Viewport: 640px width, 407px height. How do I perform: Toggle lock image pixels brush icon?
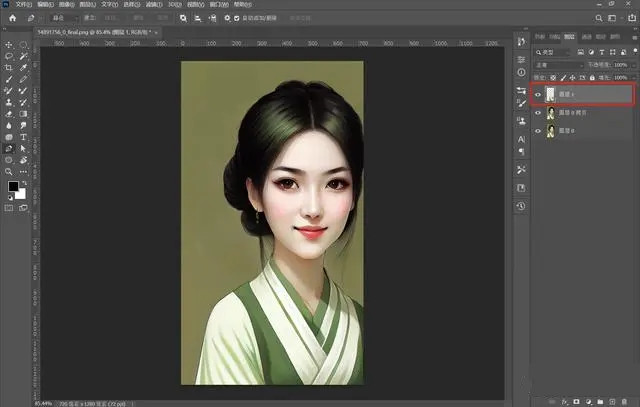(x=563, y=78)
